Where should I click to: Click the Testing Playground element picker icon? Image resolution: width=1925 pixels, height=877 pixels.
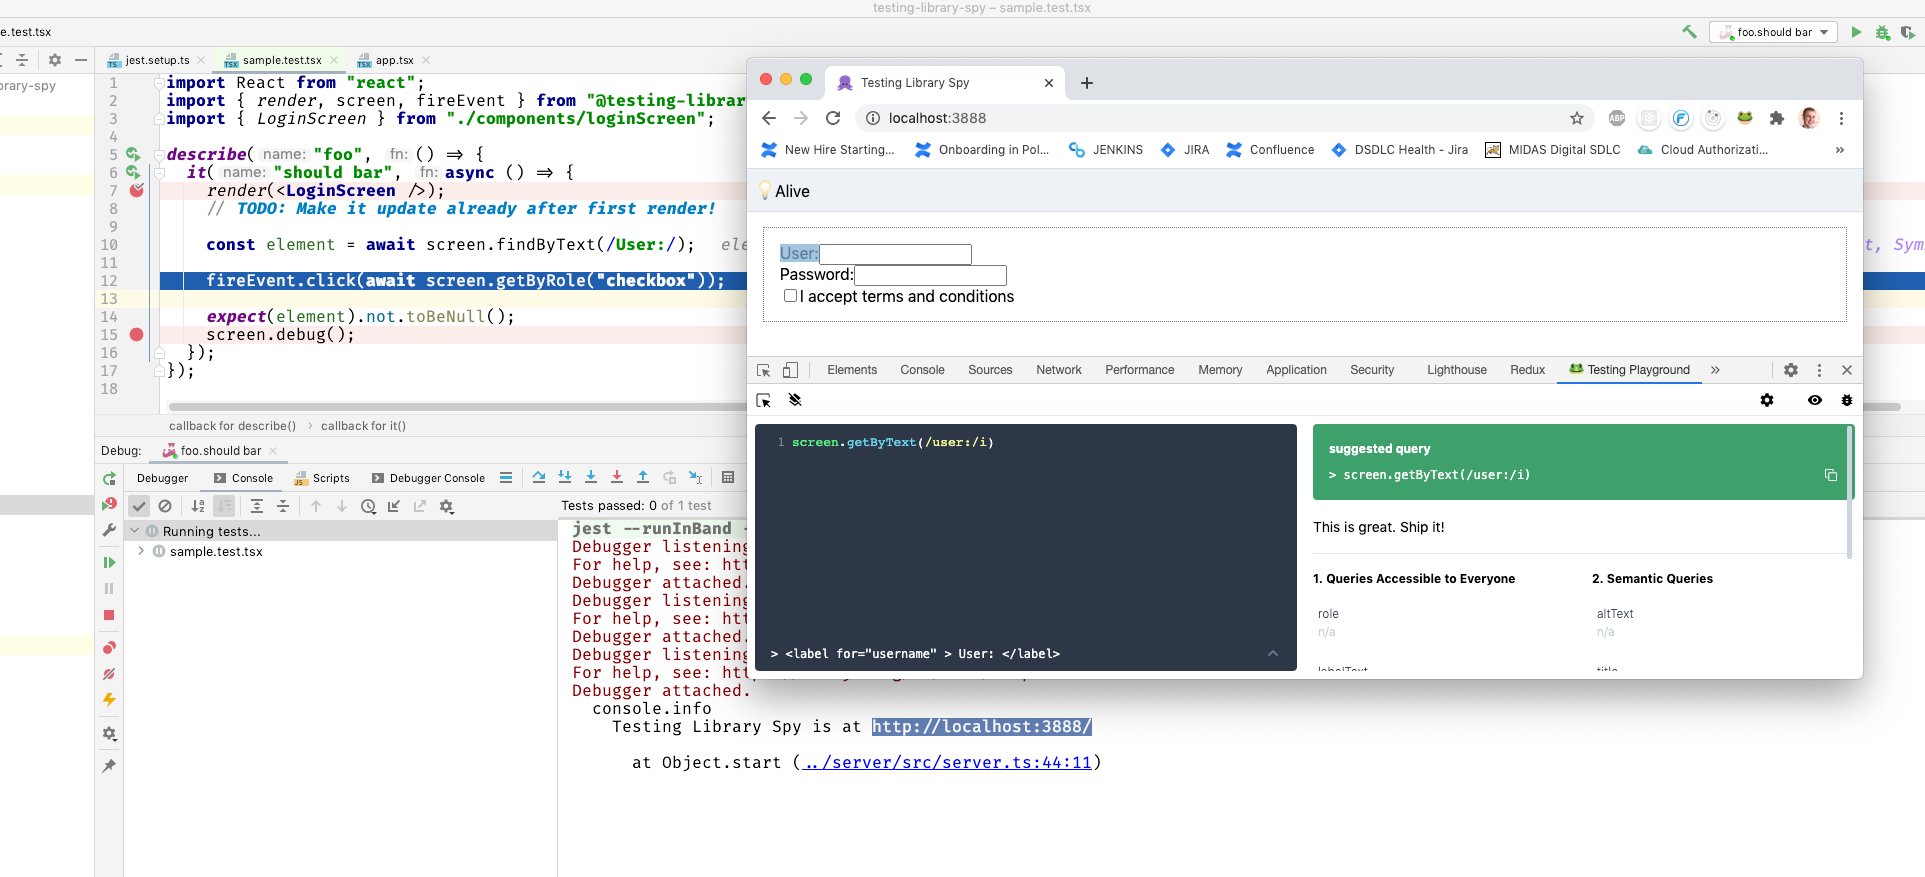(x=764, y=400)
